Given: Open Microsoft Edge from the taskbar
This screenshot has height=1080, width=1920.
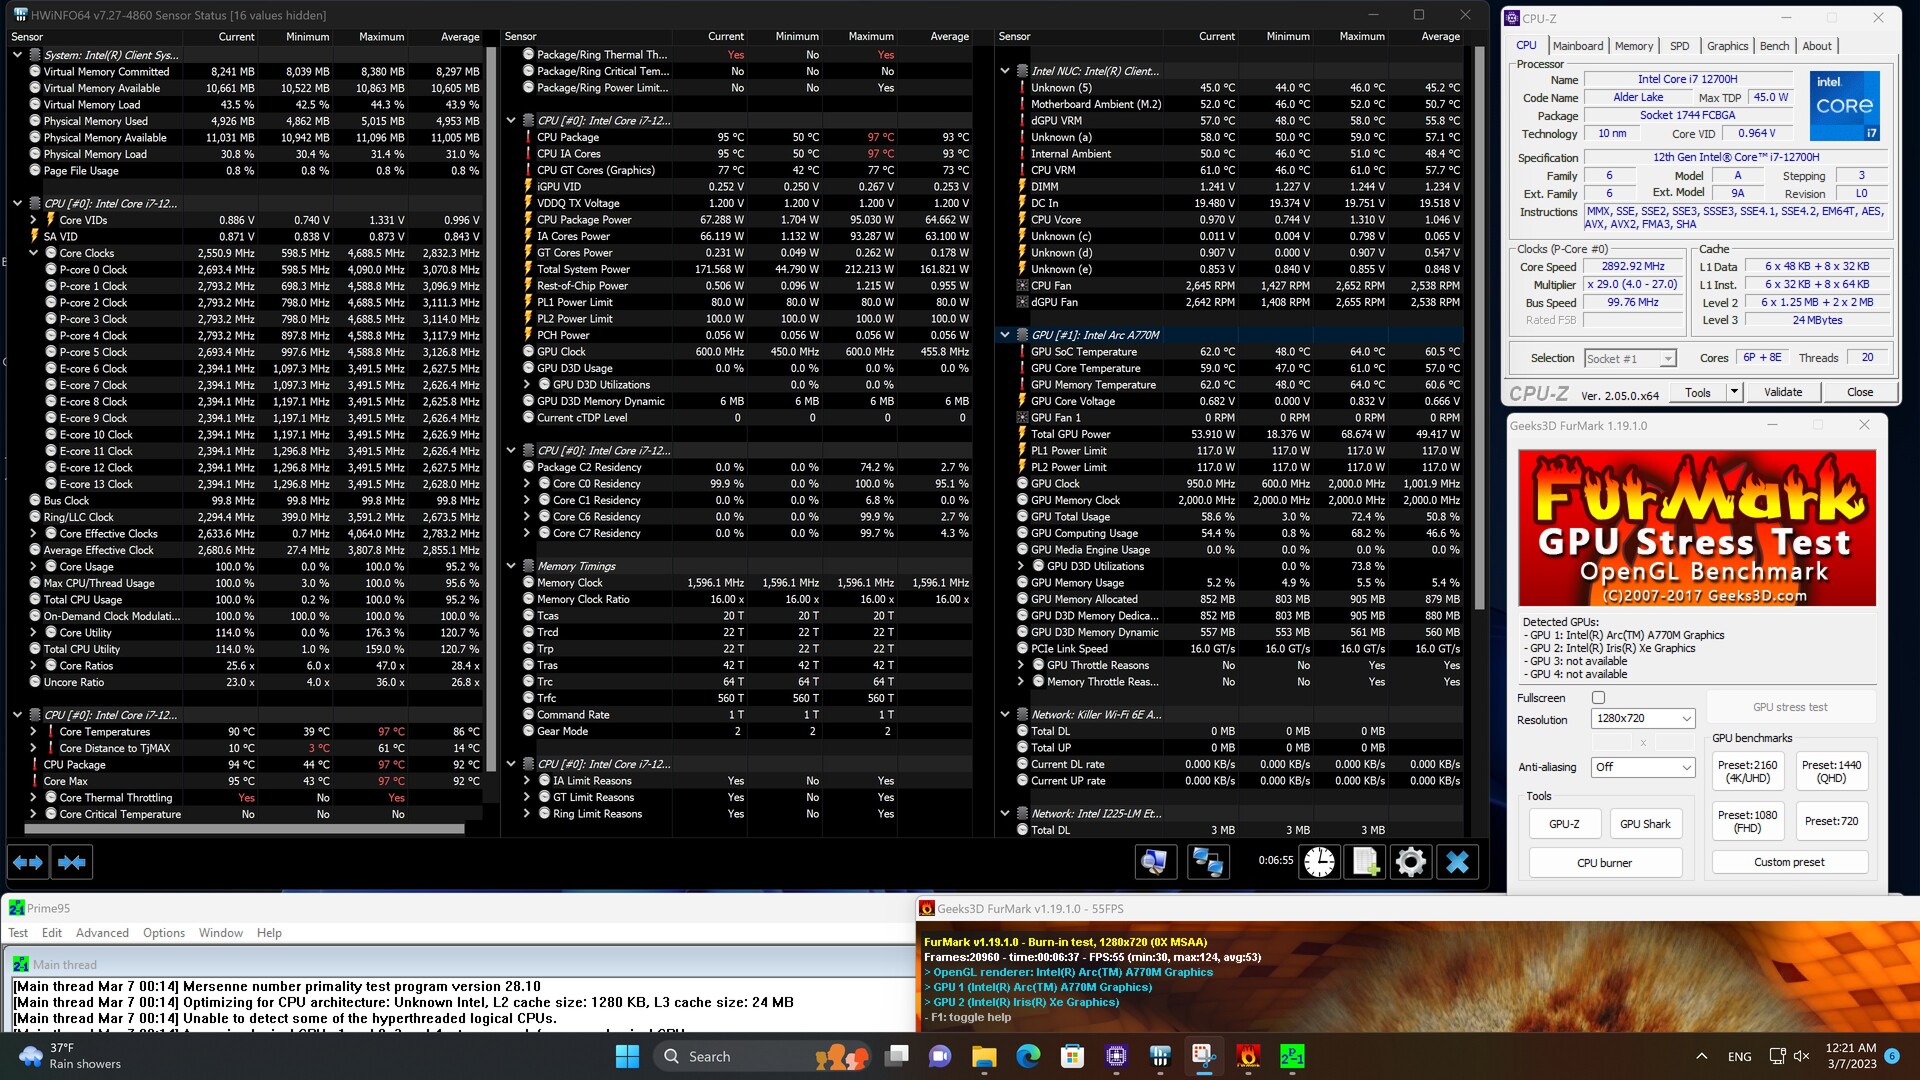Looking at the screenshot, I should (x=1028, y=1056).
